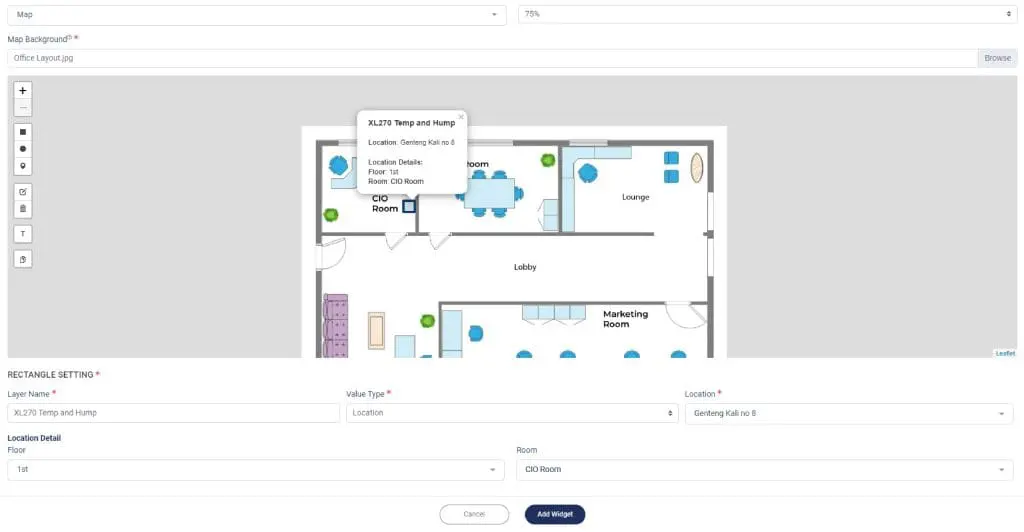
Task: Click the copy document icon in map toolbar
Action: click(x=23, y=259)
